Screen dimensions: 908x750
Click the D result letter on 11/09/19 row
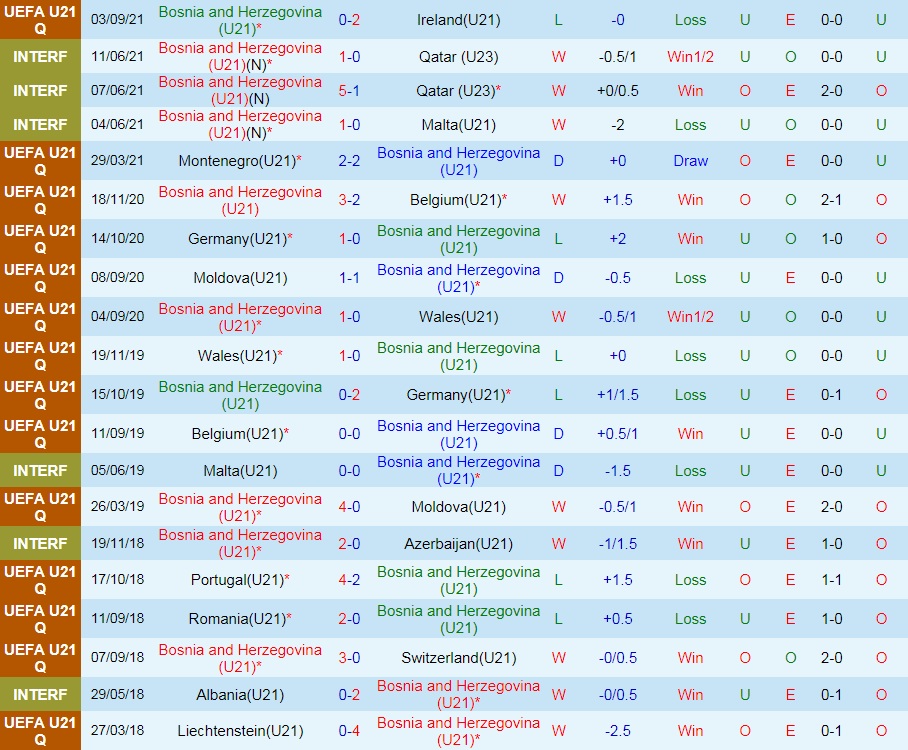(558, 434)
